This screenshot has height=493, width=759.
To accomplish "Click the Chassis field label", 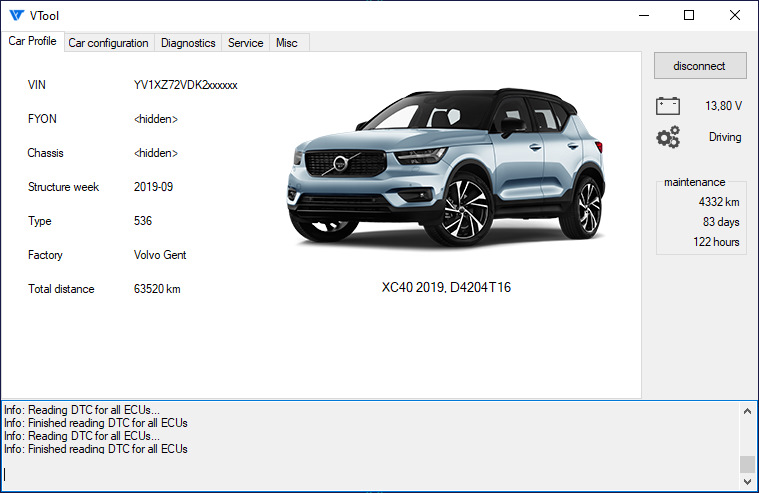I will 46,153.
